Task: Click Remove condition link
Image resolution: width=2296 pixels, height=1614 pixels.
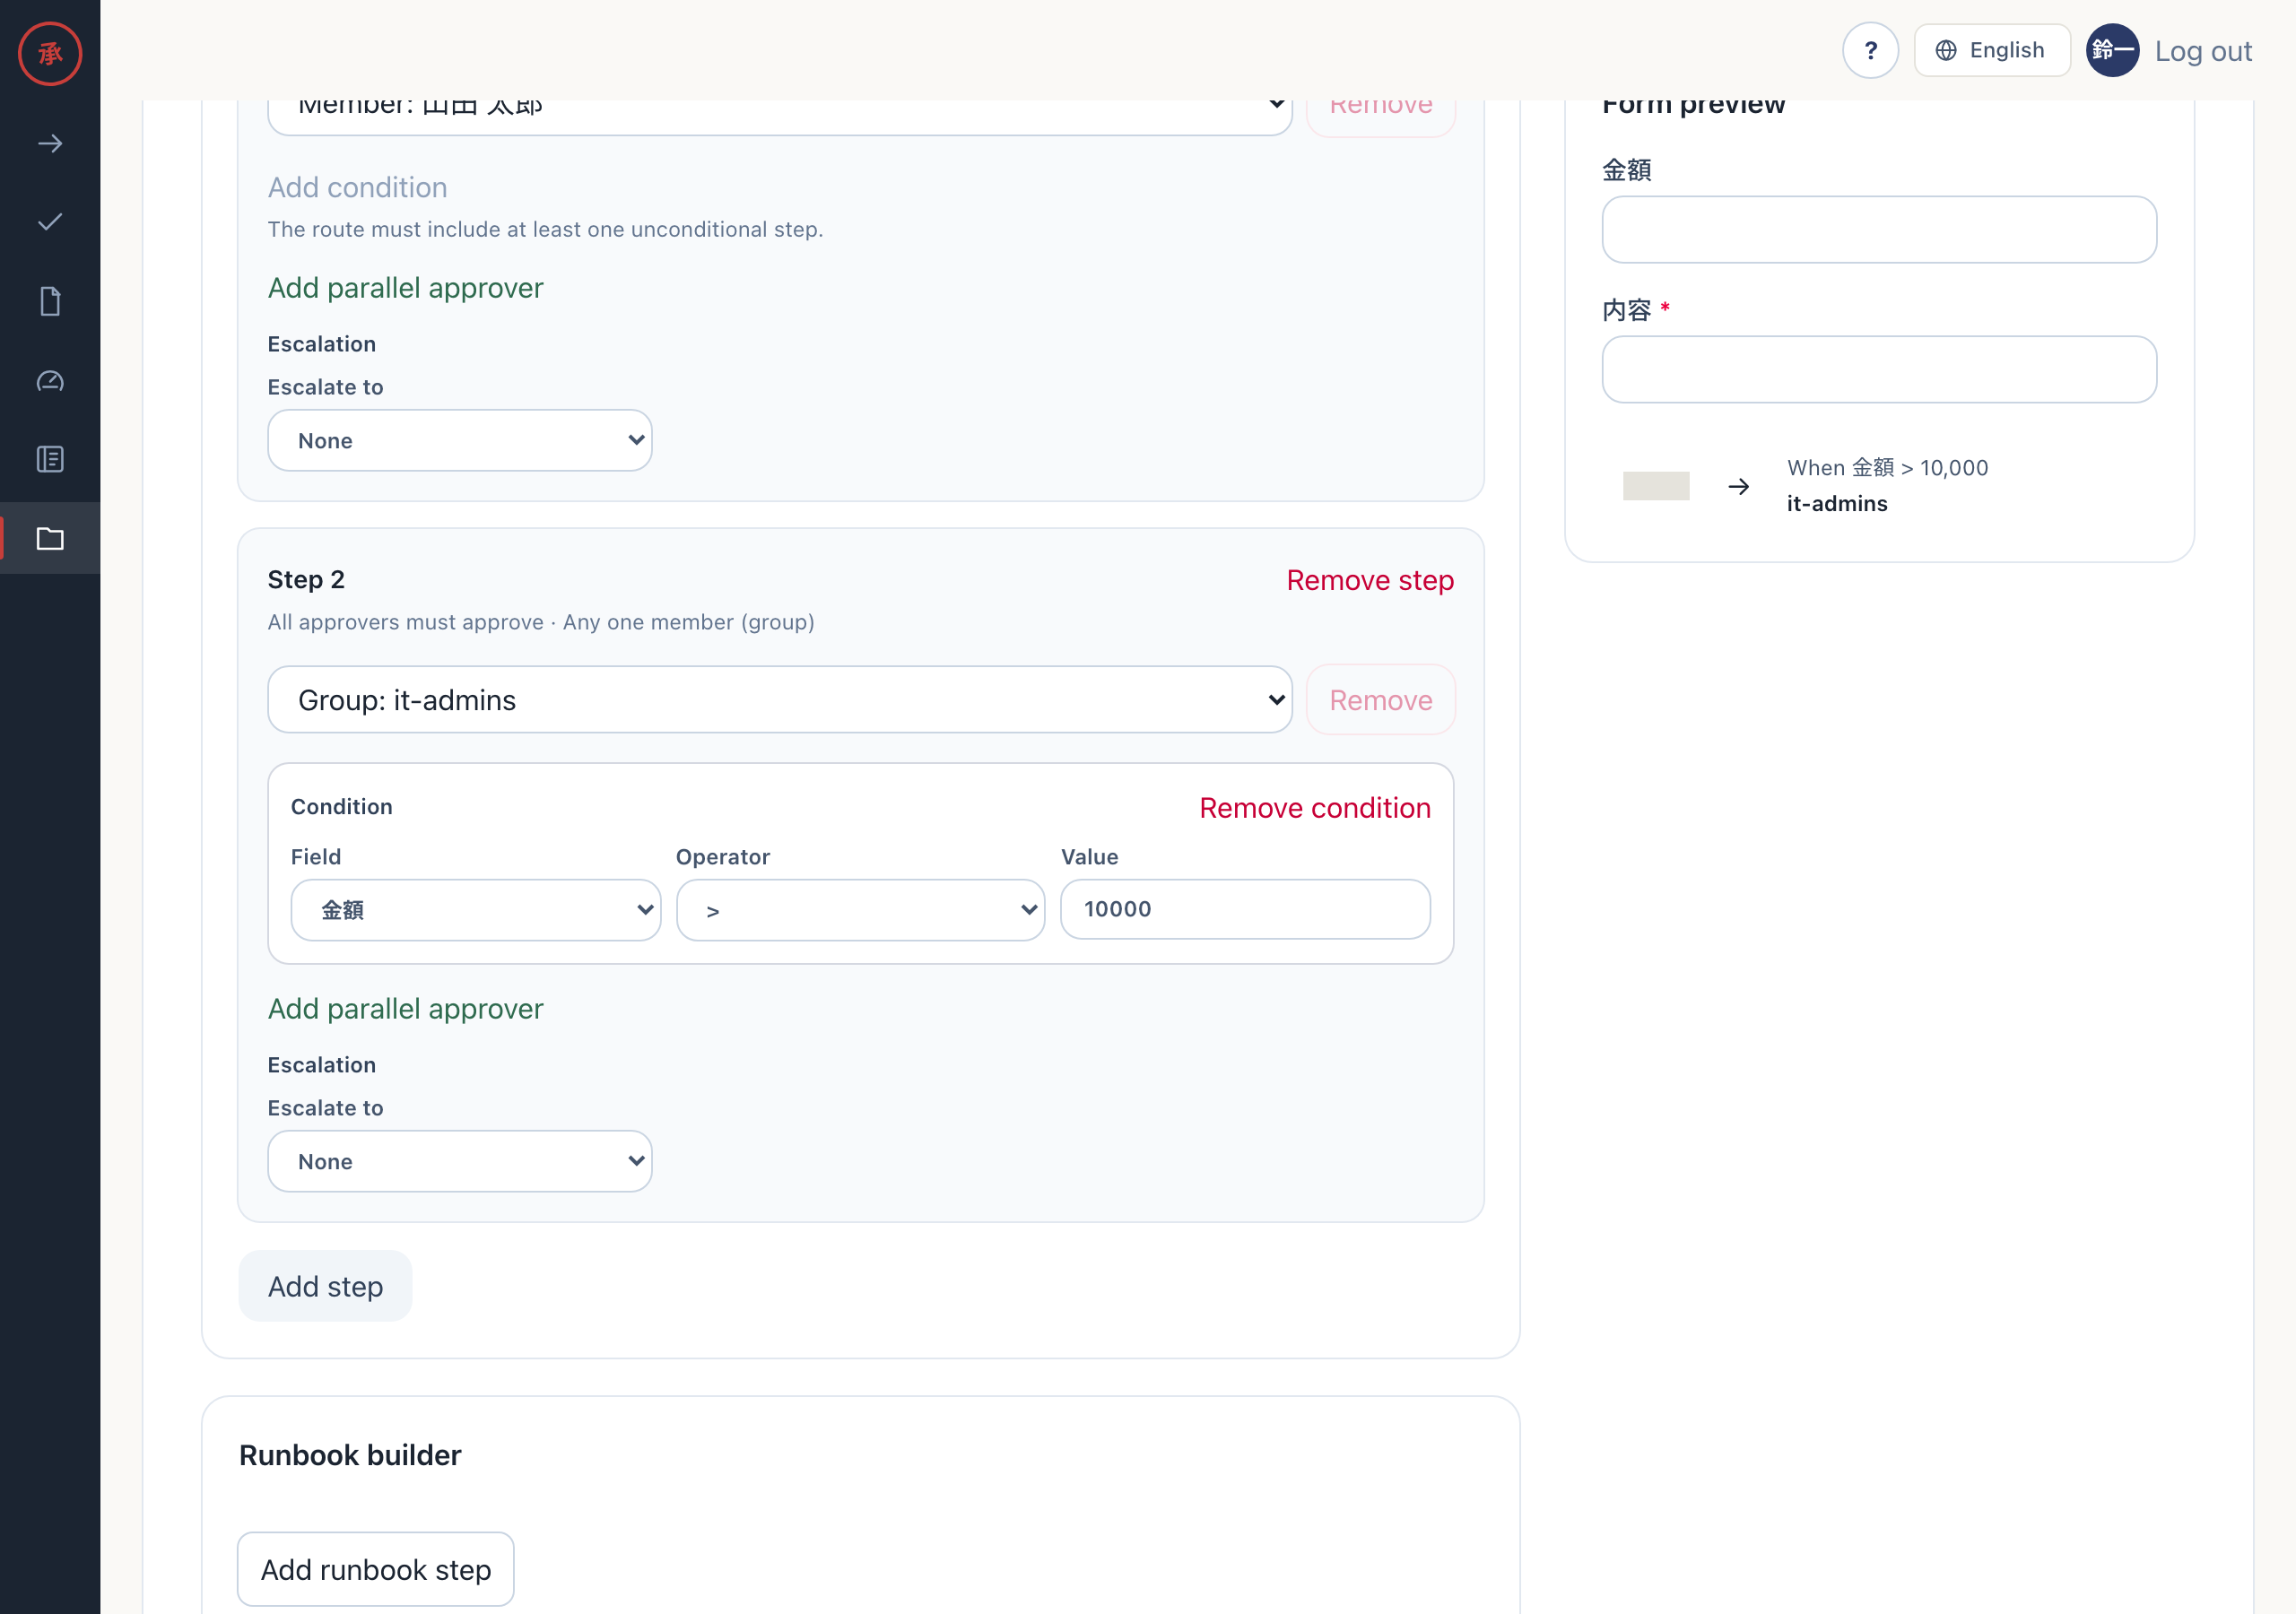Action: click(1314, 807)
